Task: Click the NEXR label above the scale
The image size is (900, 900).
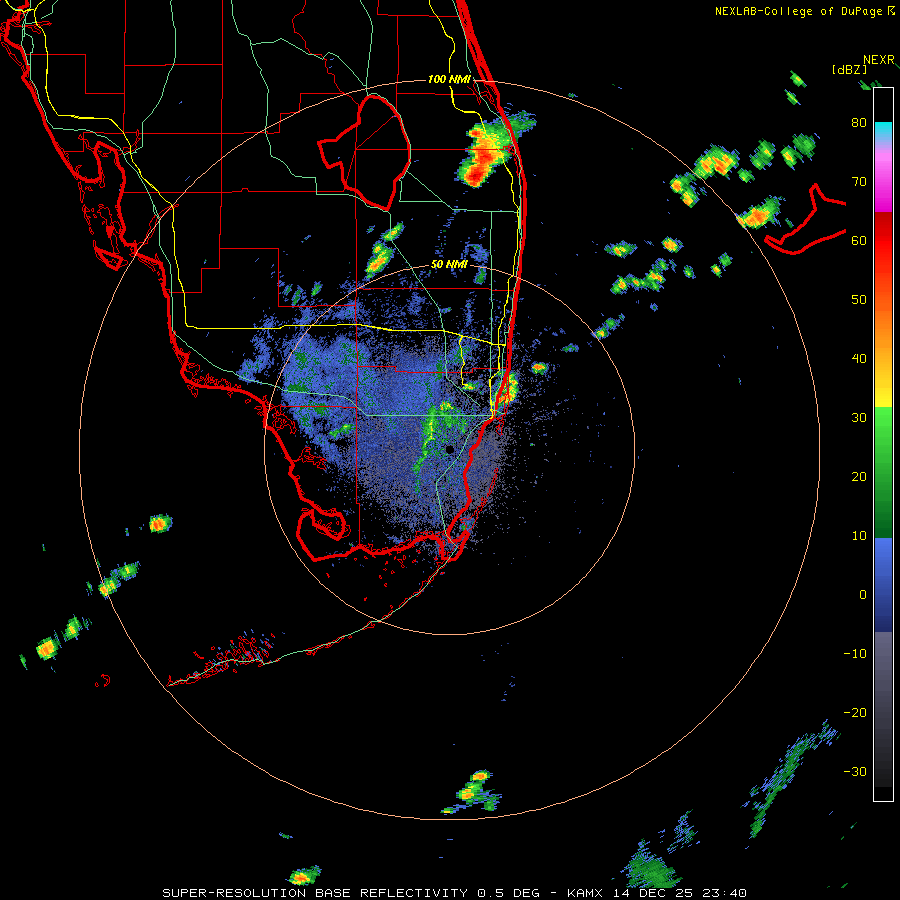Action: 879,60
